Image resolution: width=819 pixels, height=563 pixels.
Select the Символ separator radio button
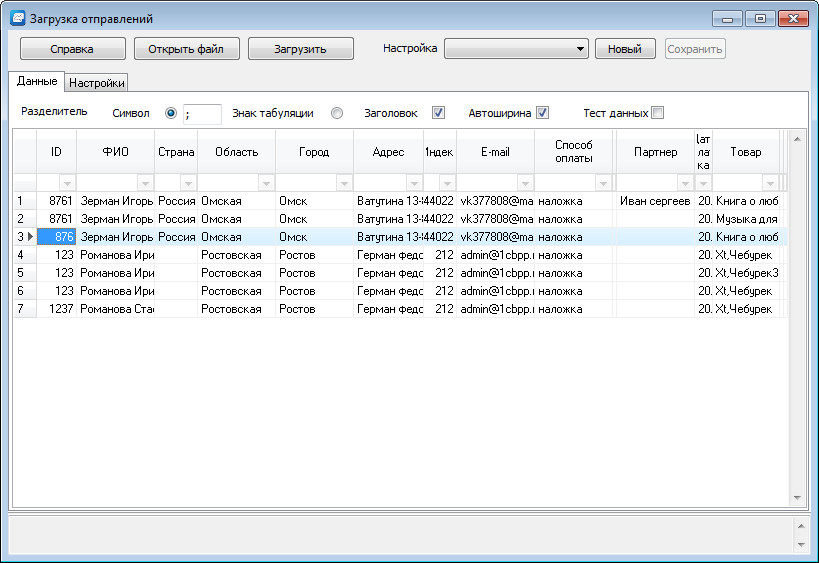pos(170,113)
